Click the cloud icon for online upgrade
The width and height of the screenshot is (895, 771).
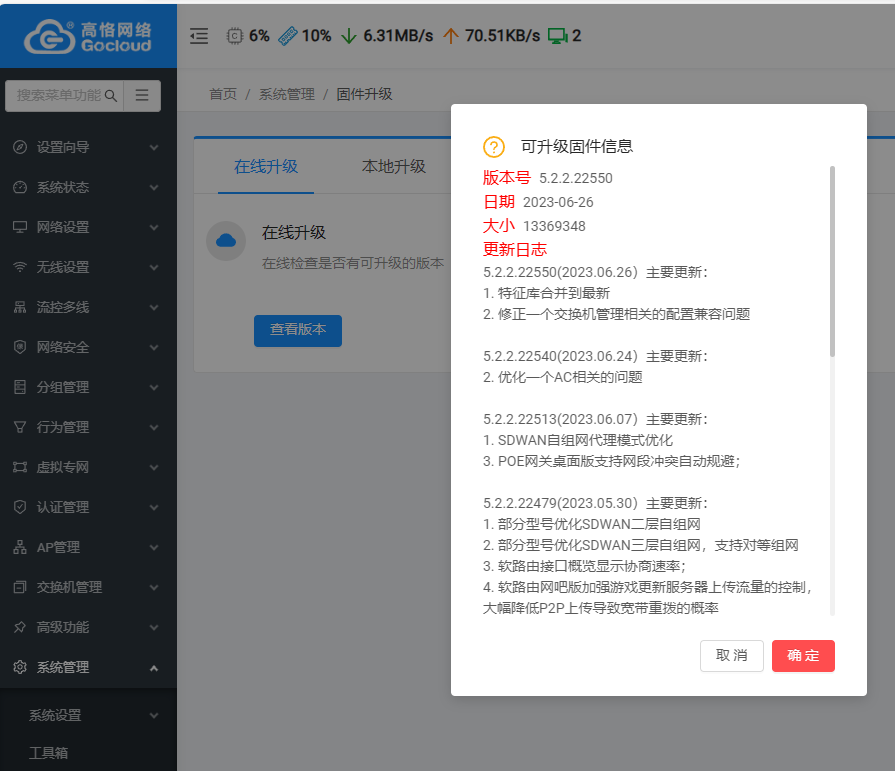[x=226, y=241]
